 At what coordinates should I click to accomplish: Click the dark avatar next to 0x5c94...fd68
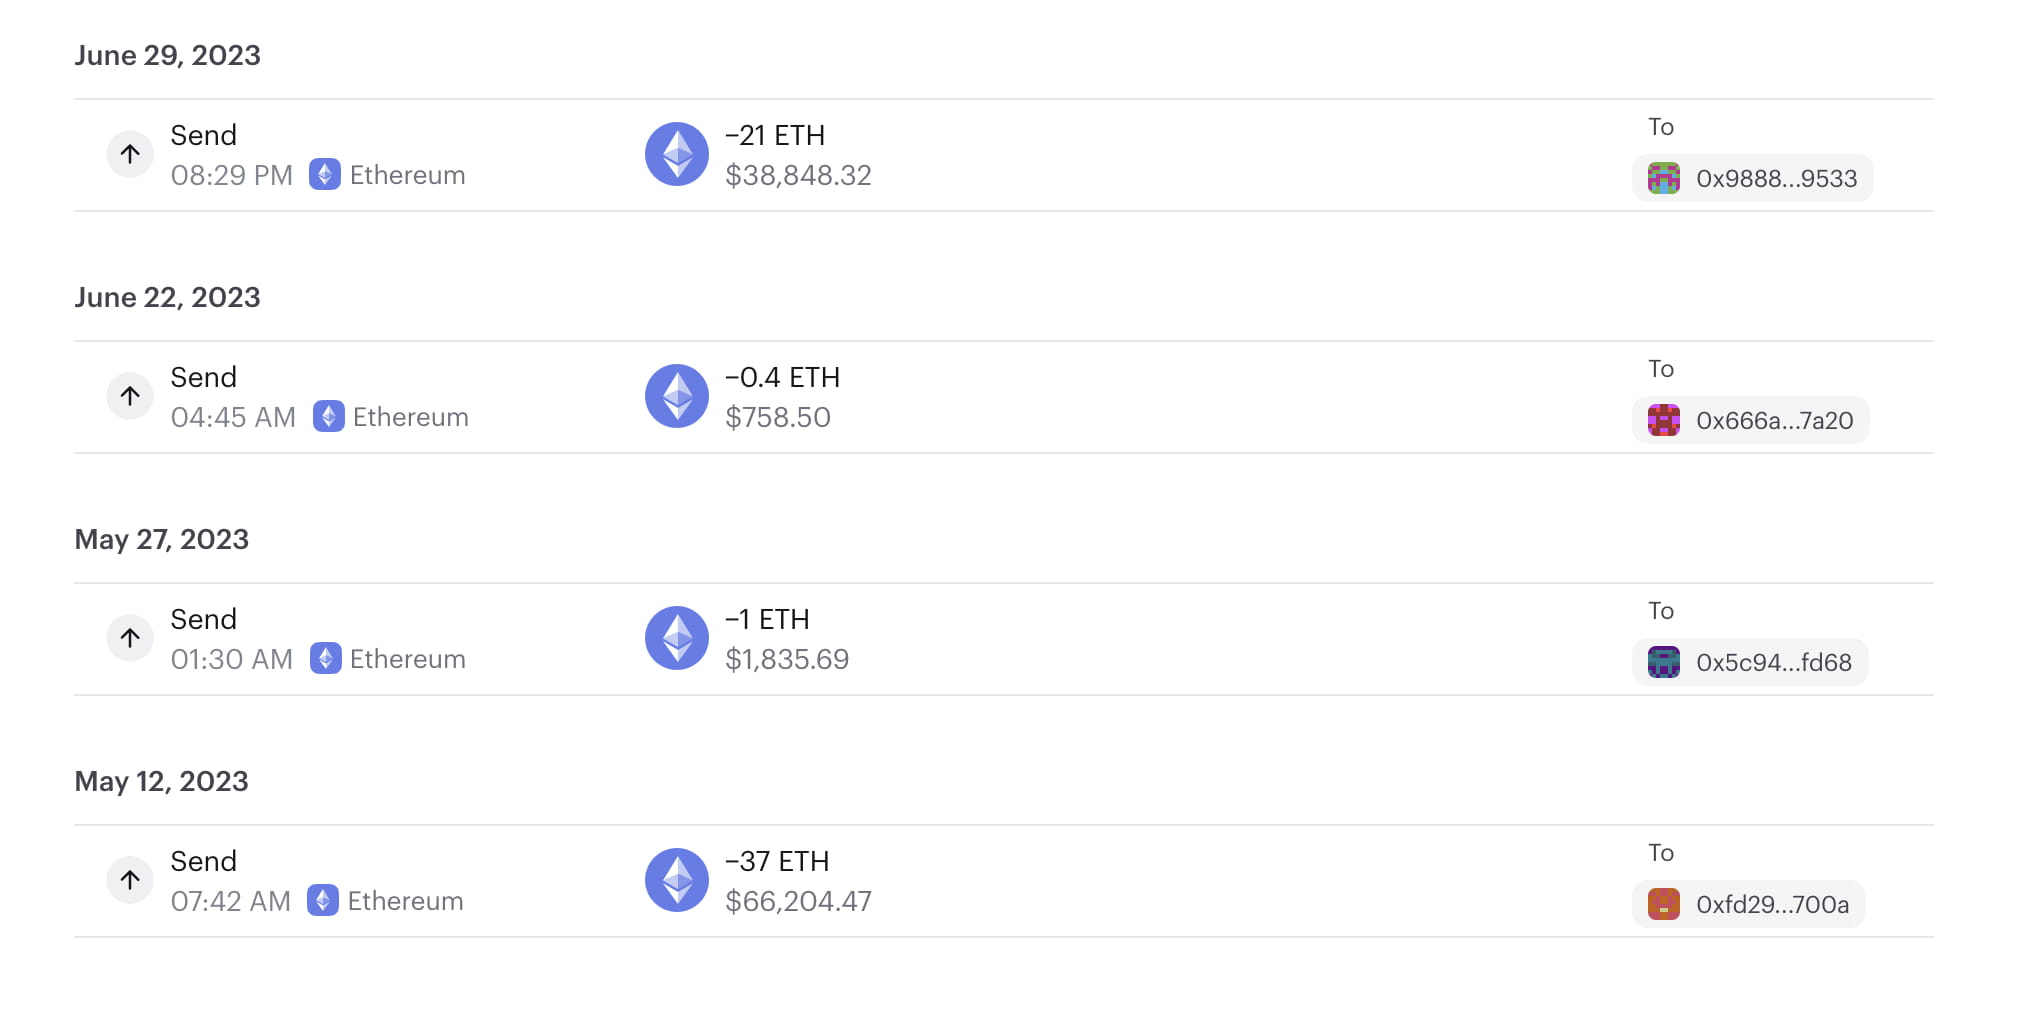(1664, 663)
